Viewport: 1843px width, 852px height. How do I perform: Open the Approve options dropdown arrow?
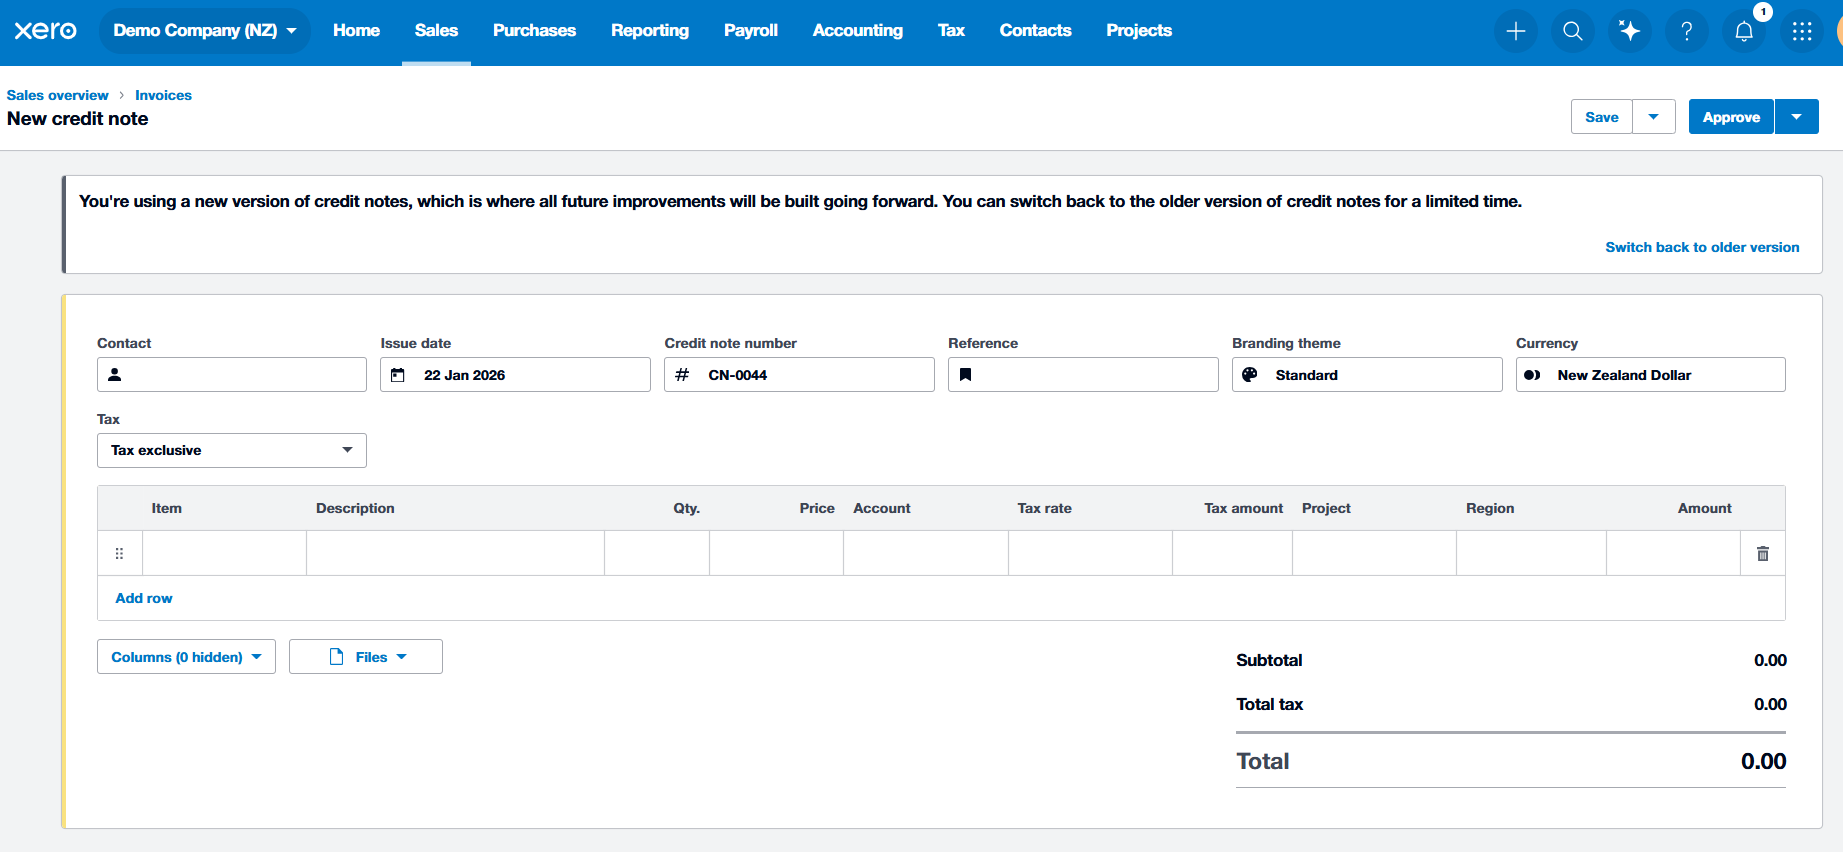[x=1796, y=117]
